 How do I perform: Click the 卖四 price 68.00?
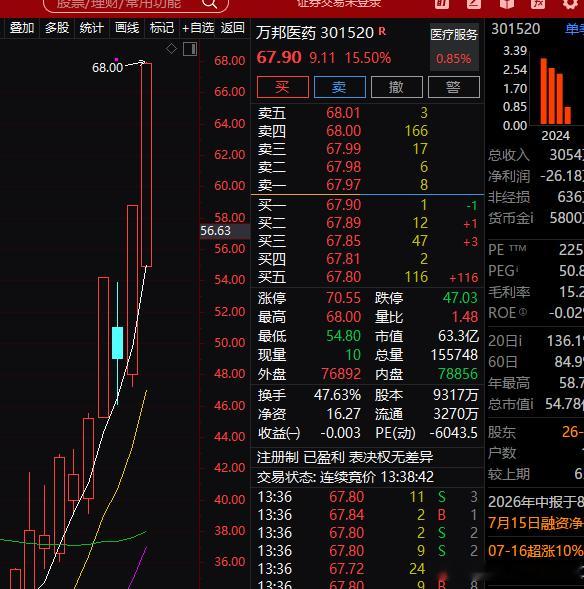tap(343, 131)
